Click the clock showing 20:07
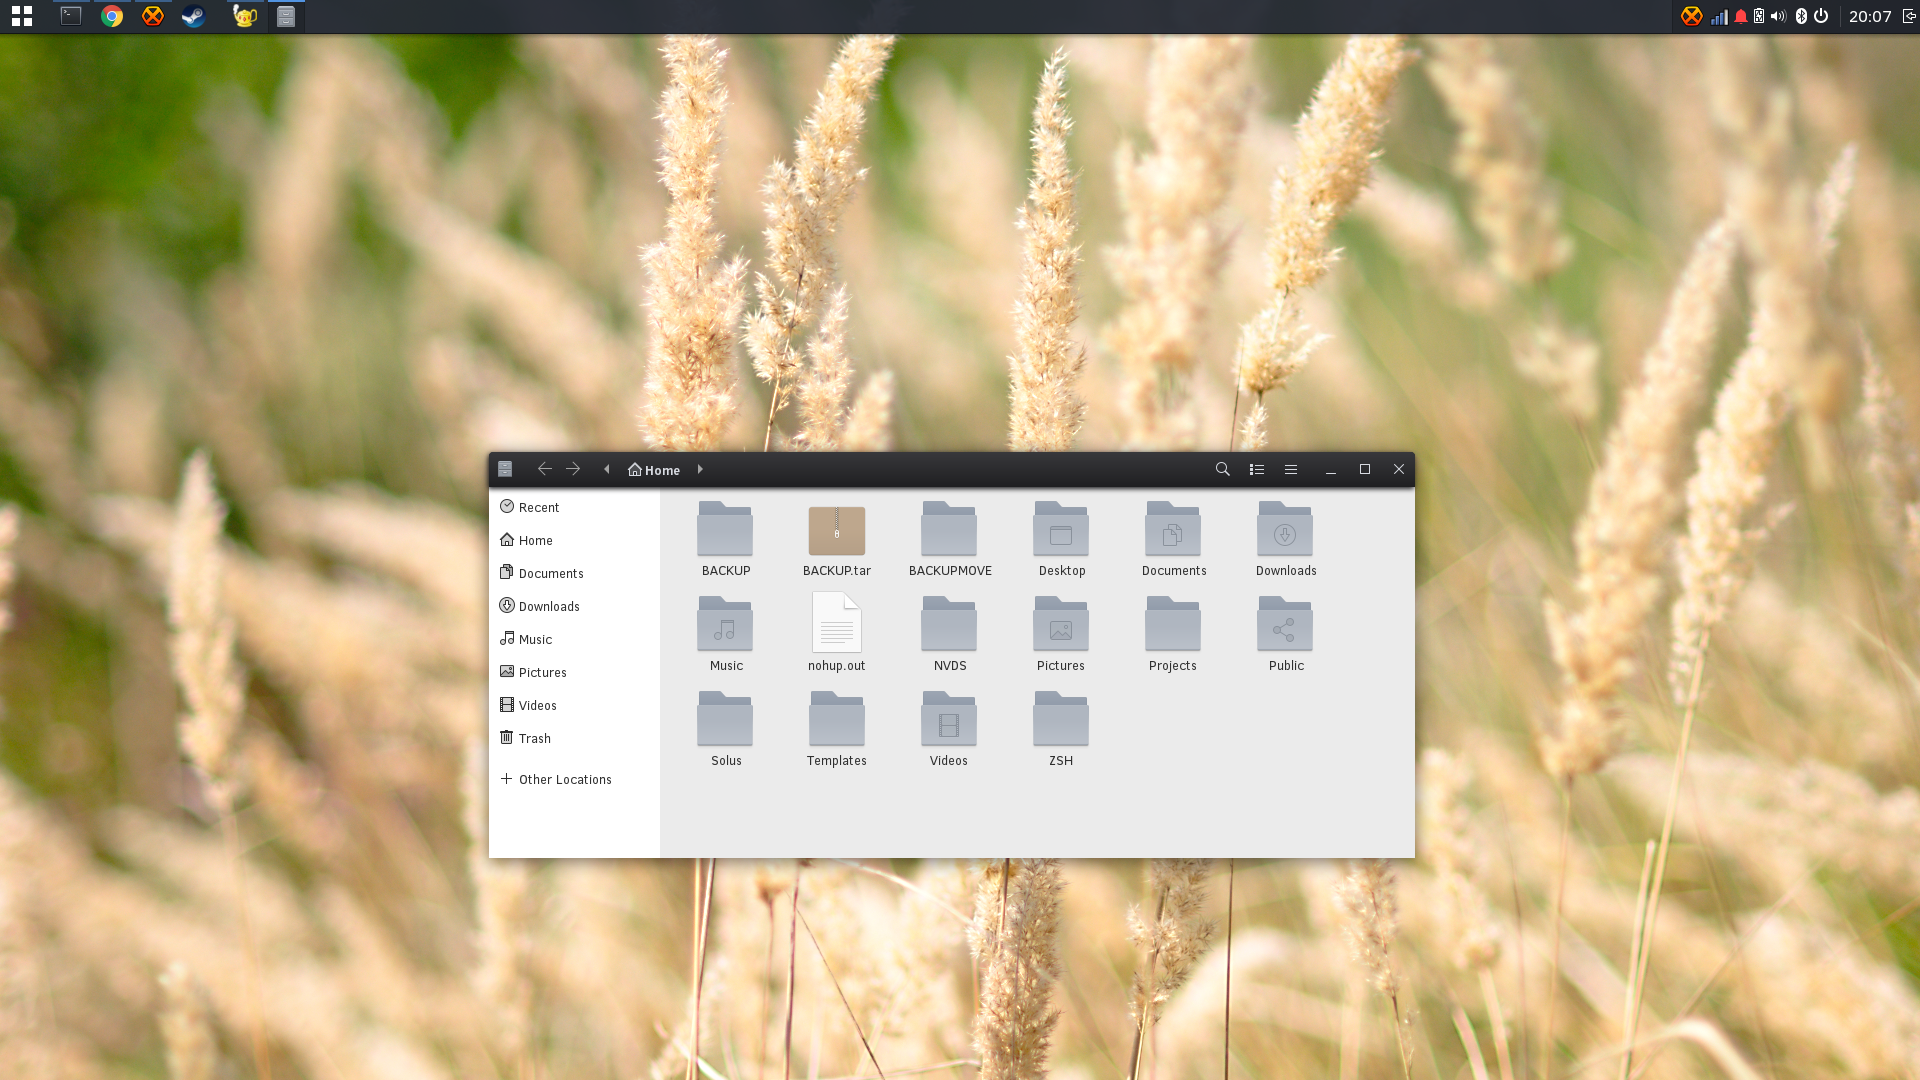This screenshot has height=1080, width=1920. coord(1870,16)
